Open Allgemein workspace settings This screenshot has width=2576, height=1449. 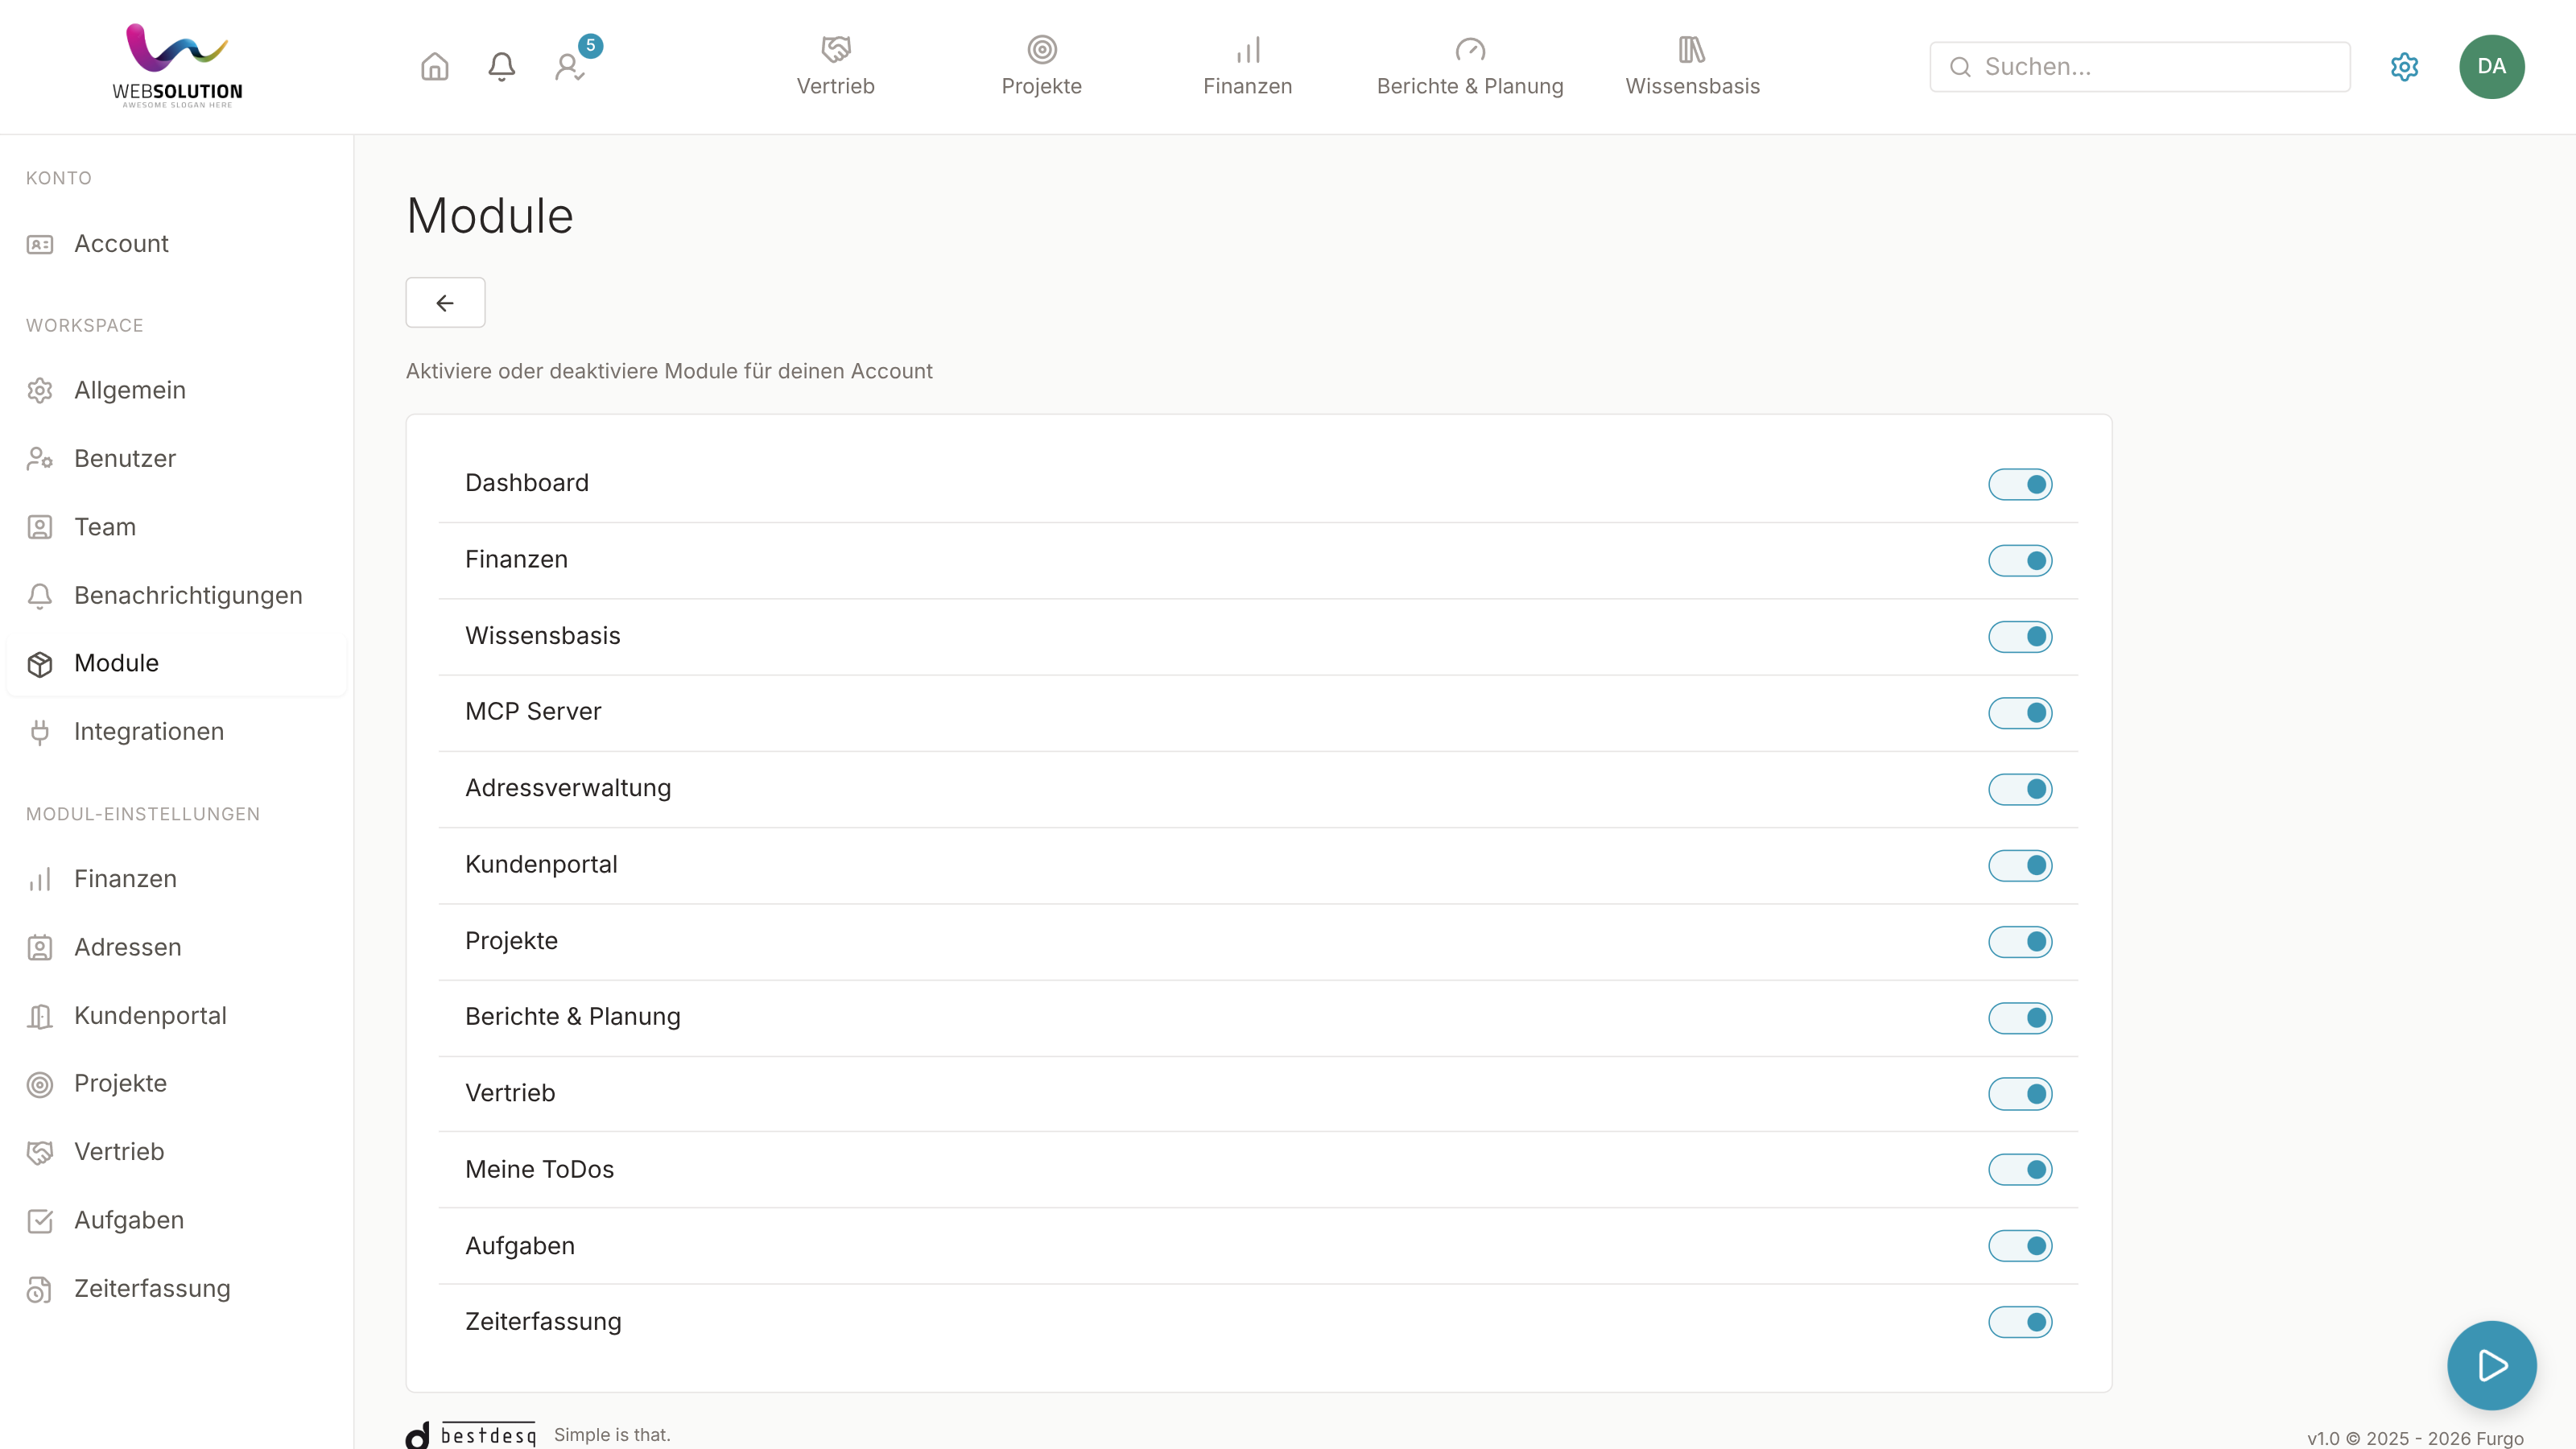pos(176,390)
